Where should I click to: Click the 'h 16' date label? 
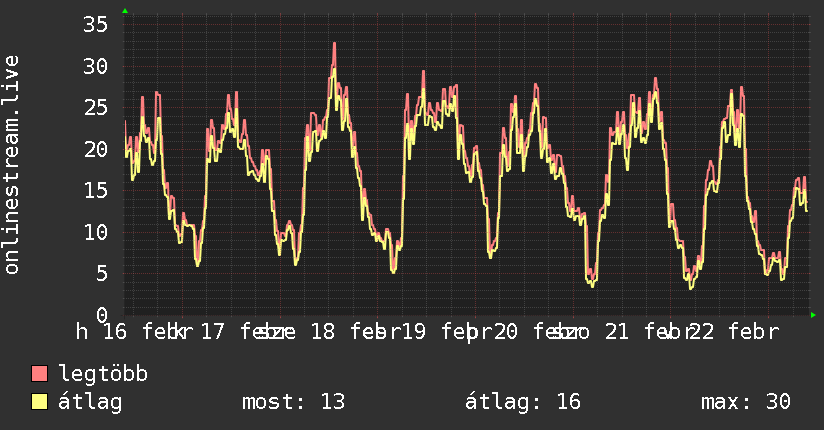pyautogui.click(x=101, y=332)
